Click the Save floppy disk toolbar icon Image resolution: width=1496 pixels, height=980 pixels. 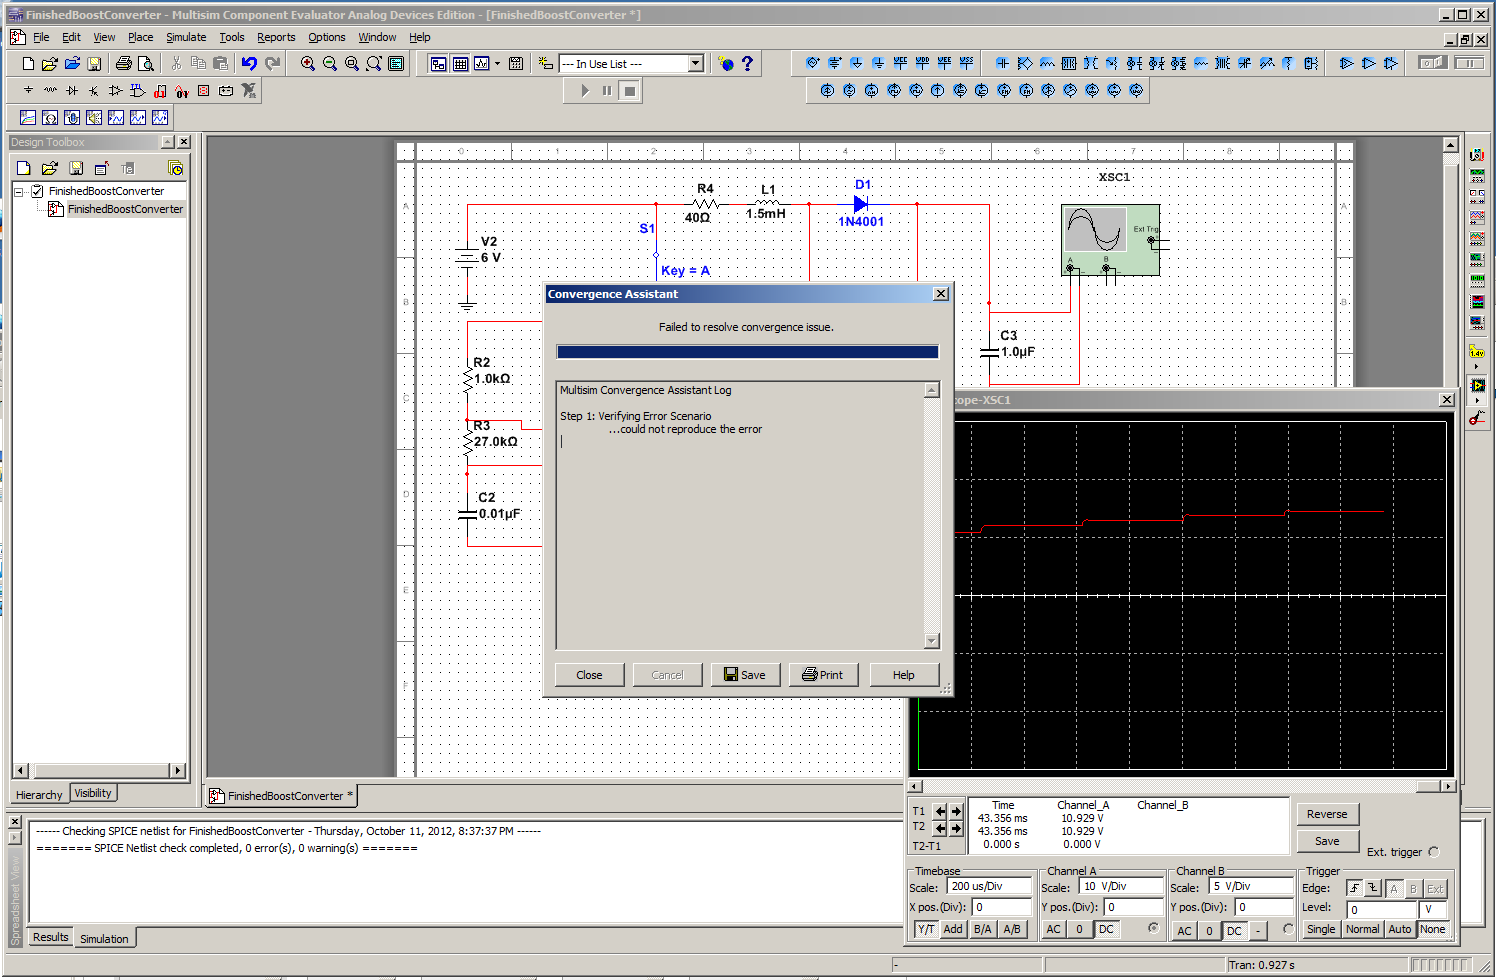click(94, 64)
